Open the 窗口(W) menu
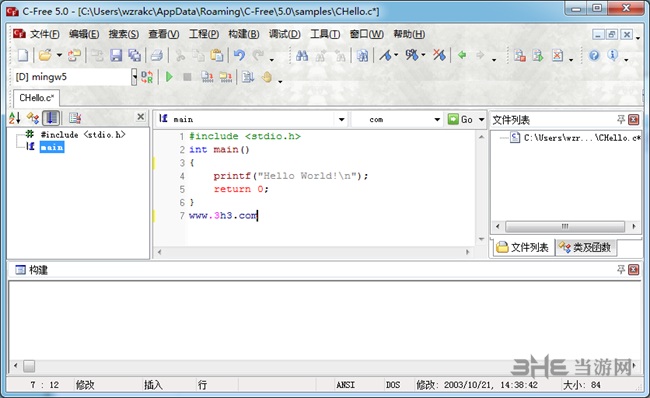This screenshot has height=398, width=650. click(x=366, y=34)
